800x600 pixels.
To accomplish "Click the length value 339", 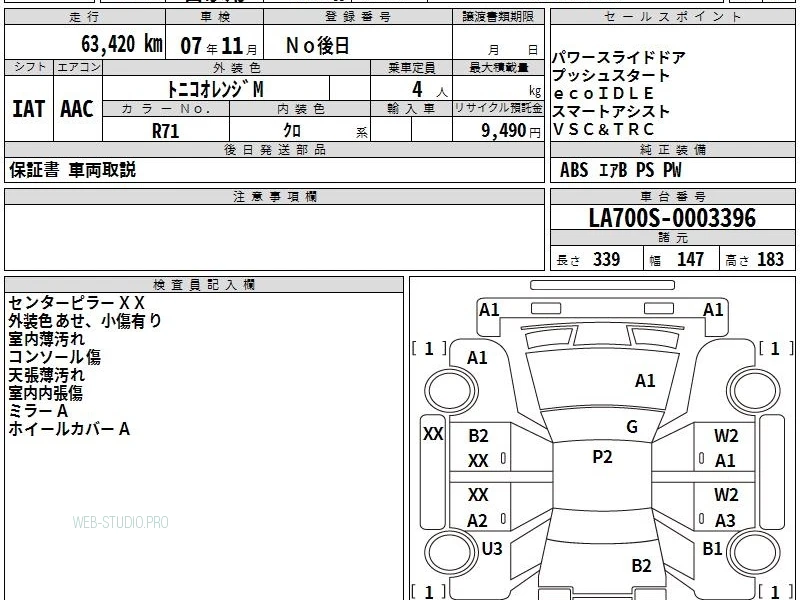I will pos(607,259).
